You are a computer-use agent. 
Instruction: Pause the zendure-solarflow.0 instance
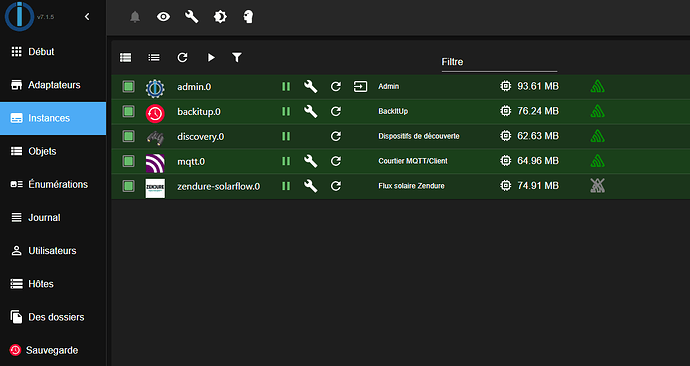point(286,186)
